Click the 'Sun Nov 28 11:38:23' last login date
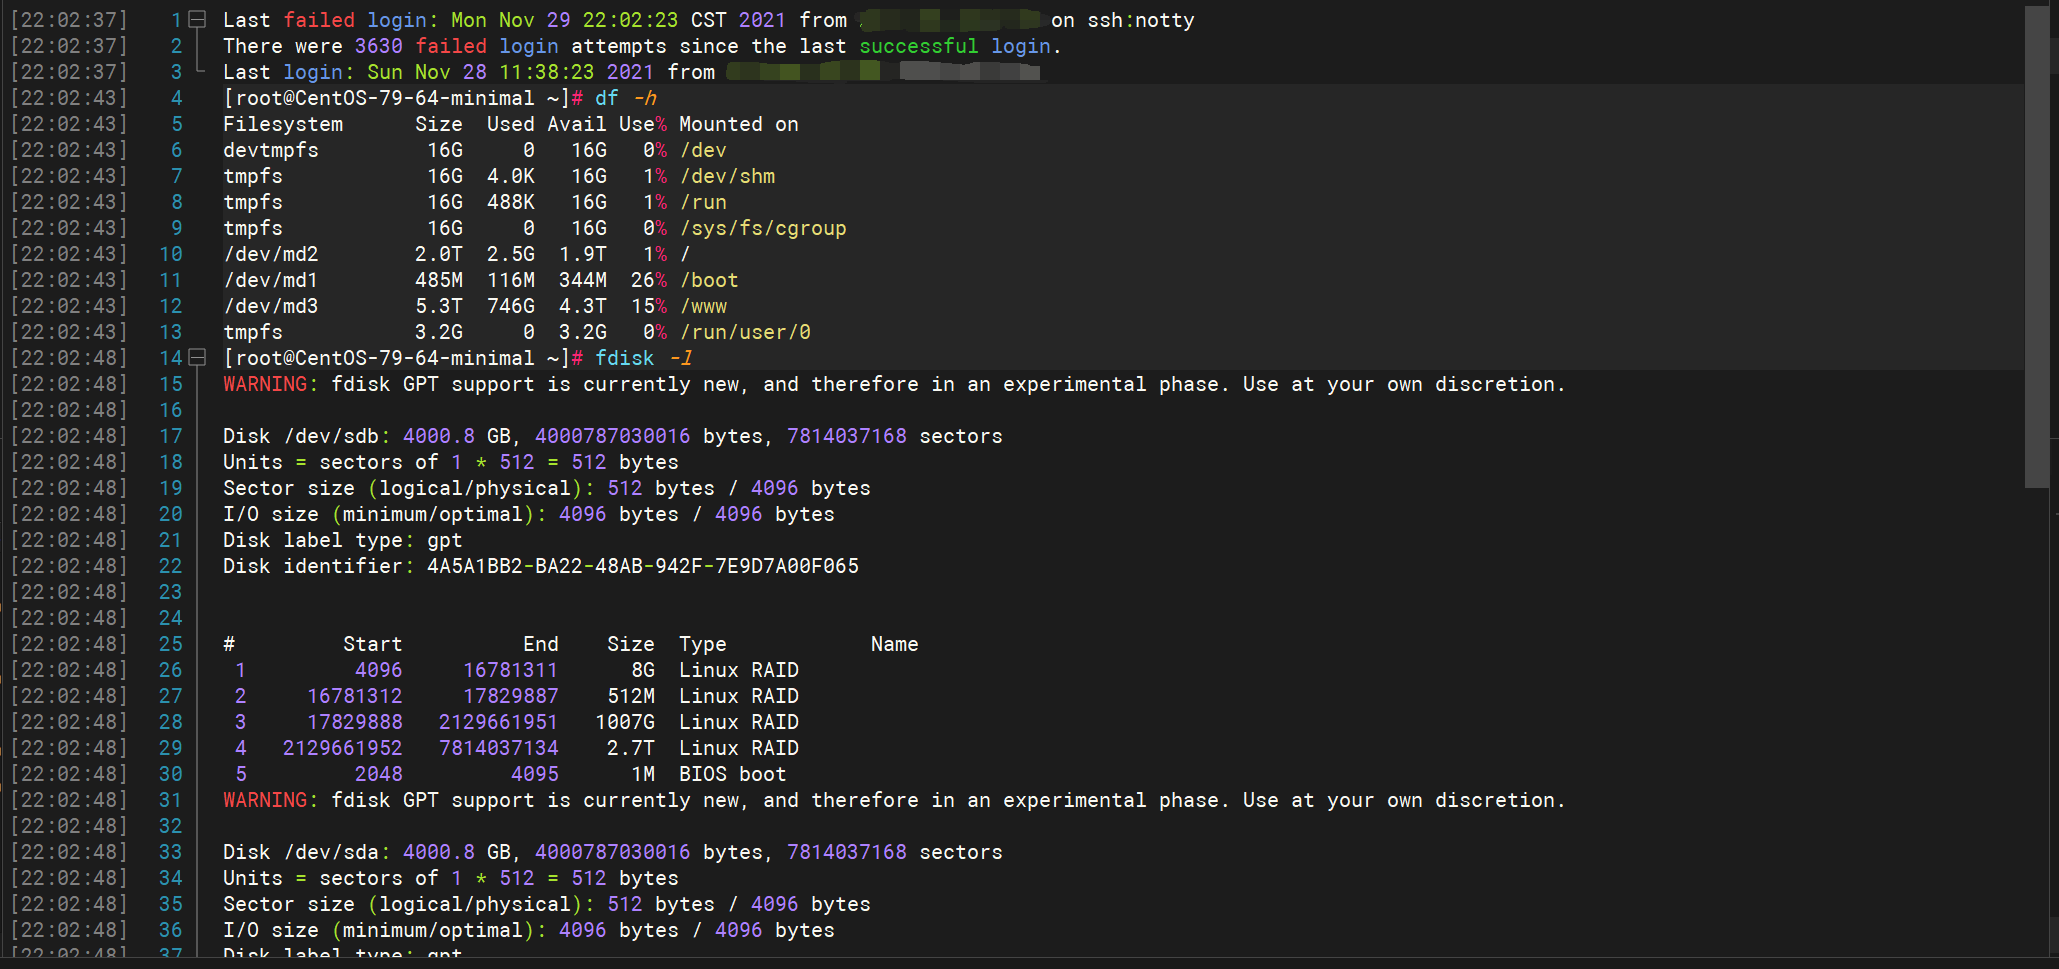The width and height of the screenshot is (2059, 969). click(x=481, y=72)
